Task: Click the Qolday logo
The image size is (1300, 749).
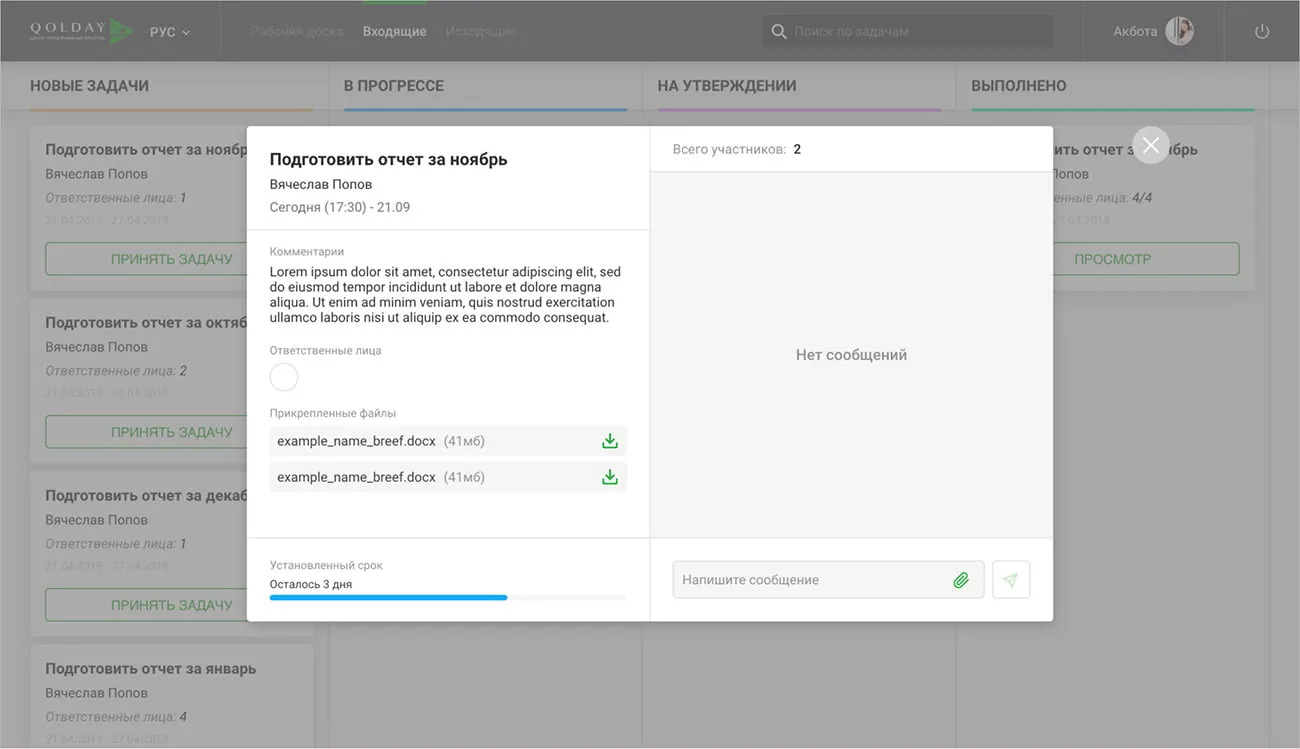Action: pos(82,31)
